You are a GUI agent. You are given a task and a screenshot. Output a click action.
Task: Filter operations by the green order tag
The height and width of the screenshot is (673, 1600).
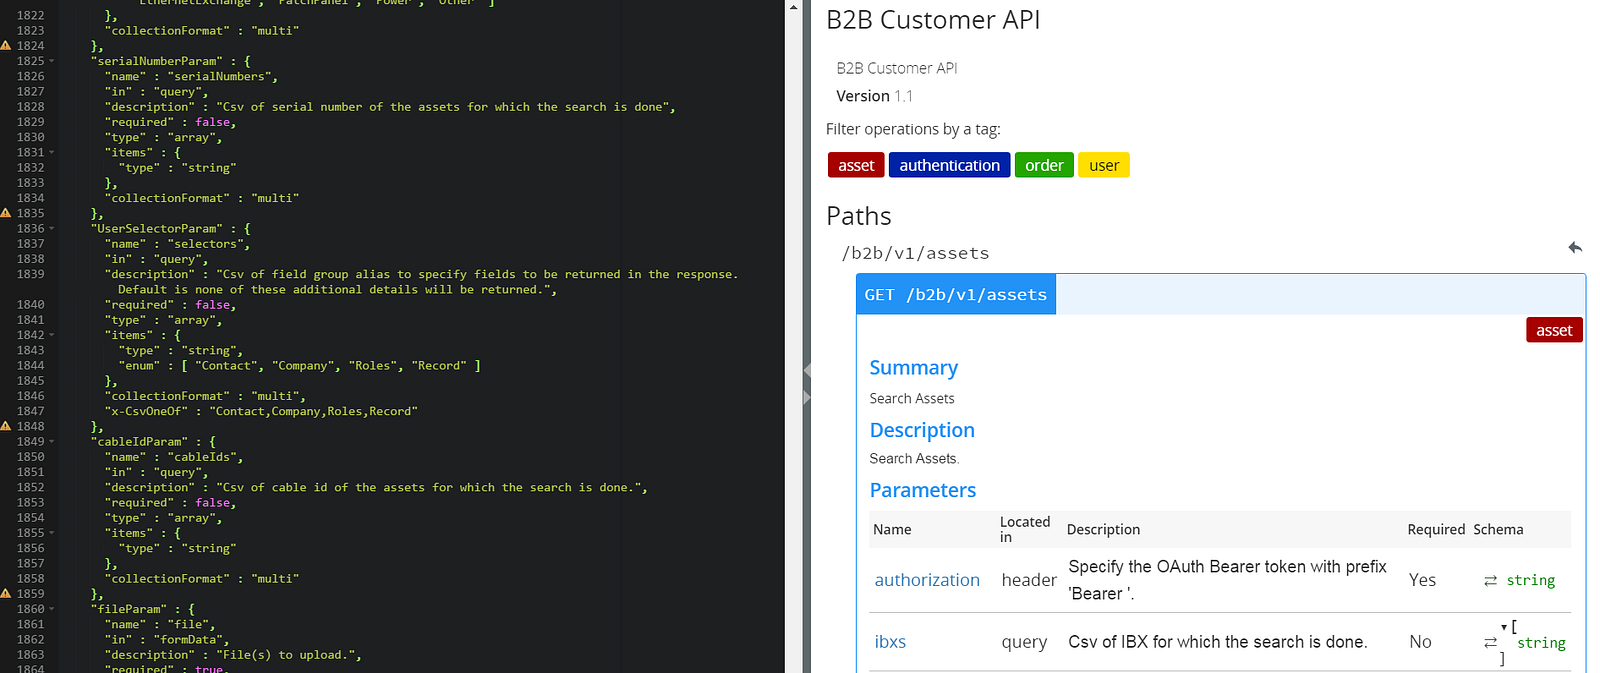pyautogui.click(x=1044, y=165)
